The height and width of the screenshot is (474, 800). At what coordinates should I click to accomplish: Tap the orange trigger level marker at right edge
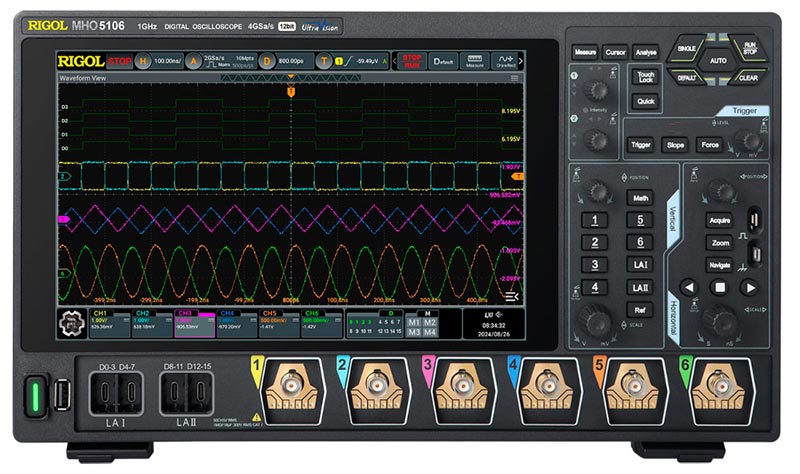(x=517, y=176)
